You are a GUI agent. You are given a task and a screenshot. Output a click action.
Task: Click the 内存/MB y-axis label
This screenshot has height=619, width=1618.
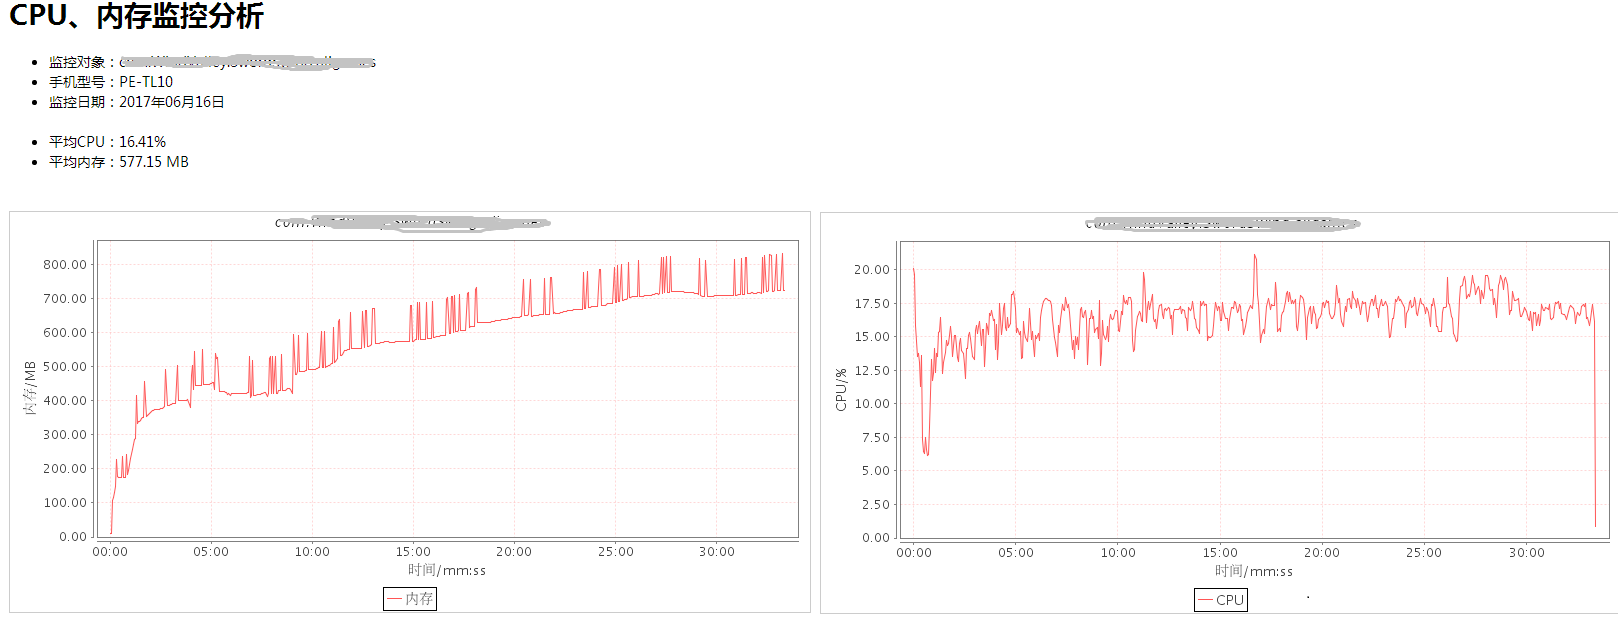(30, 388)
